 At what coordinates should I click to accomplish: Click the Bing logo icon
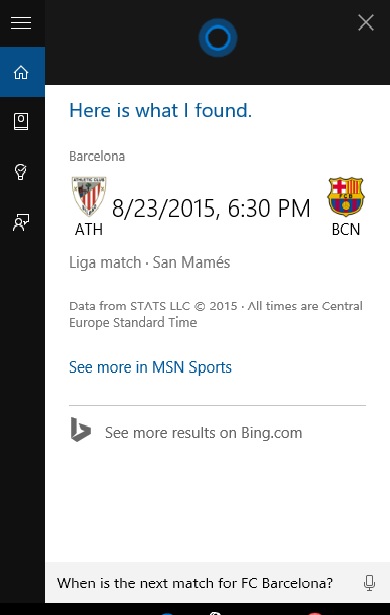pyautogui.click(x=80, y=430)
